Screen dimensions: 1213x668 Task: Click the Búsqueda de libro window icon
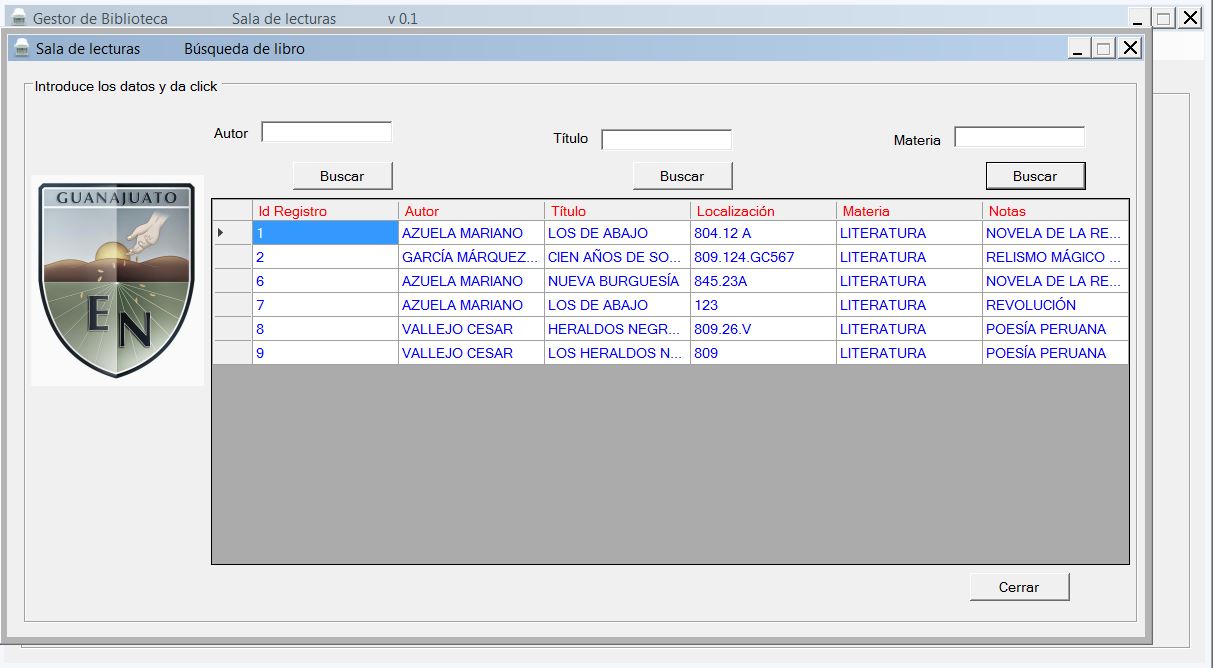[21, 48]
